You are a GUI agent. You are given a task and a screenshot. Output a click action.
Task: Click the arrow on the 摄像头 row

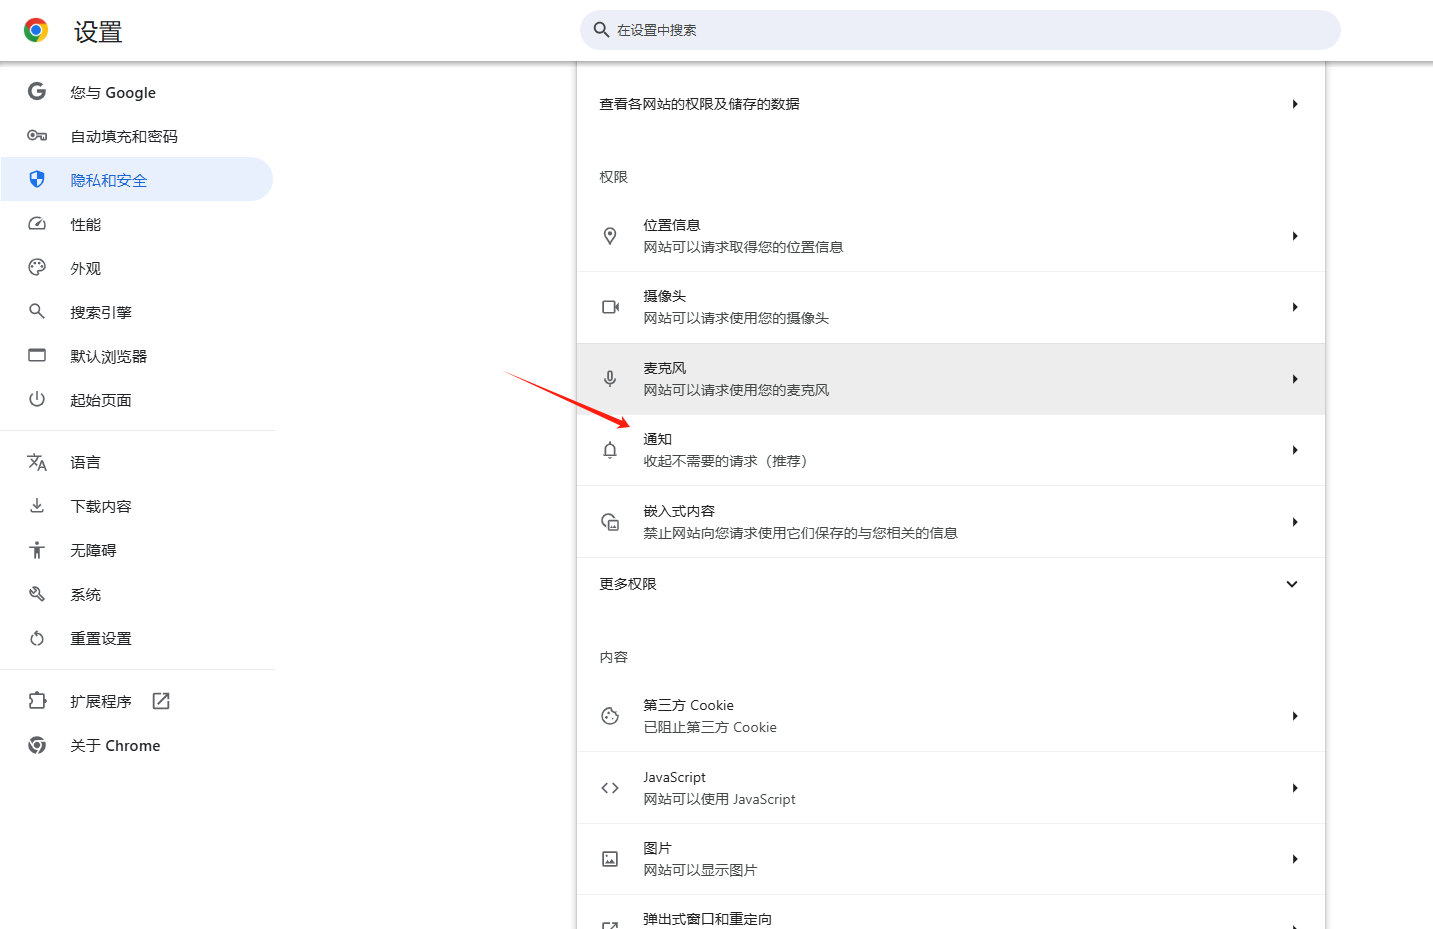pos(1295,307)
